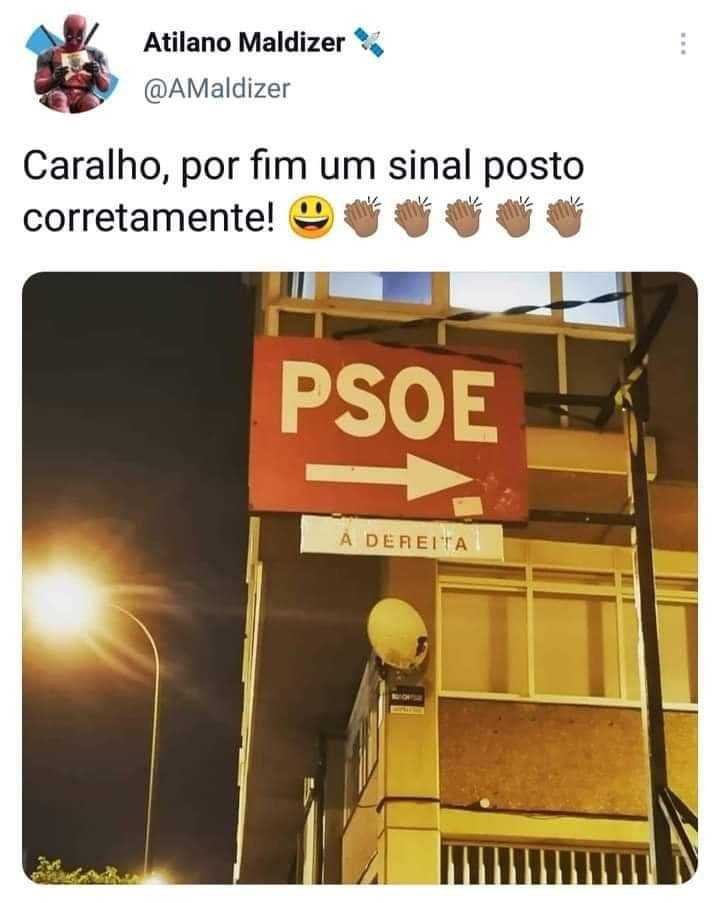Click the white arrow on the red sign
Viewport: 720px width, 903px height.
pos(389,476)
